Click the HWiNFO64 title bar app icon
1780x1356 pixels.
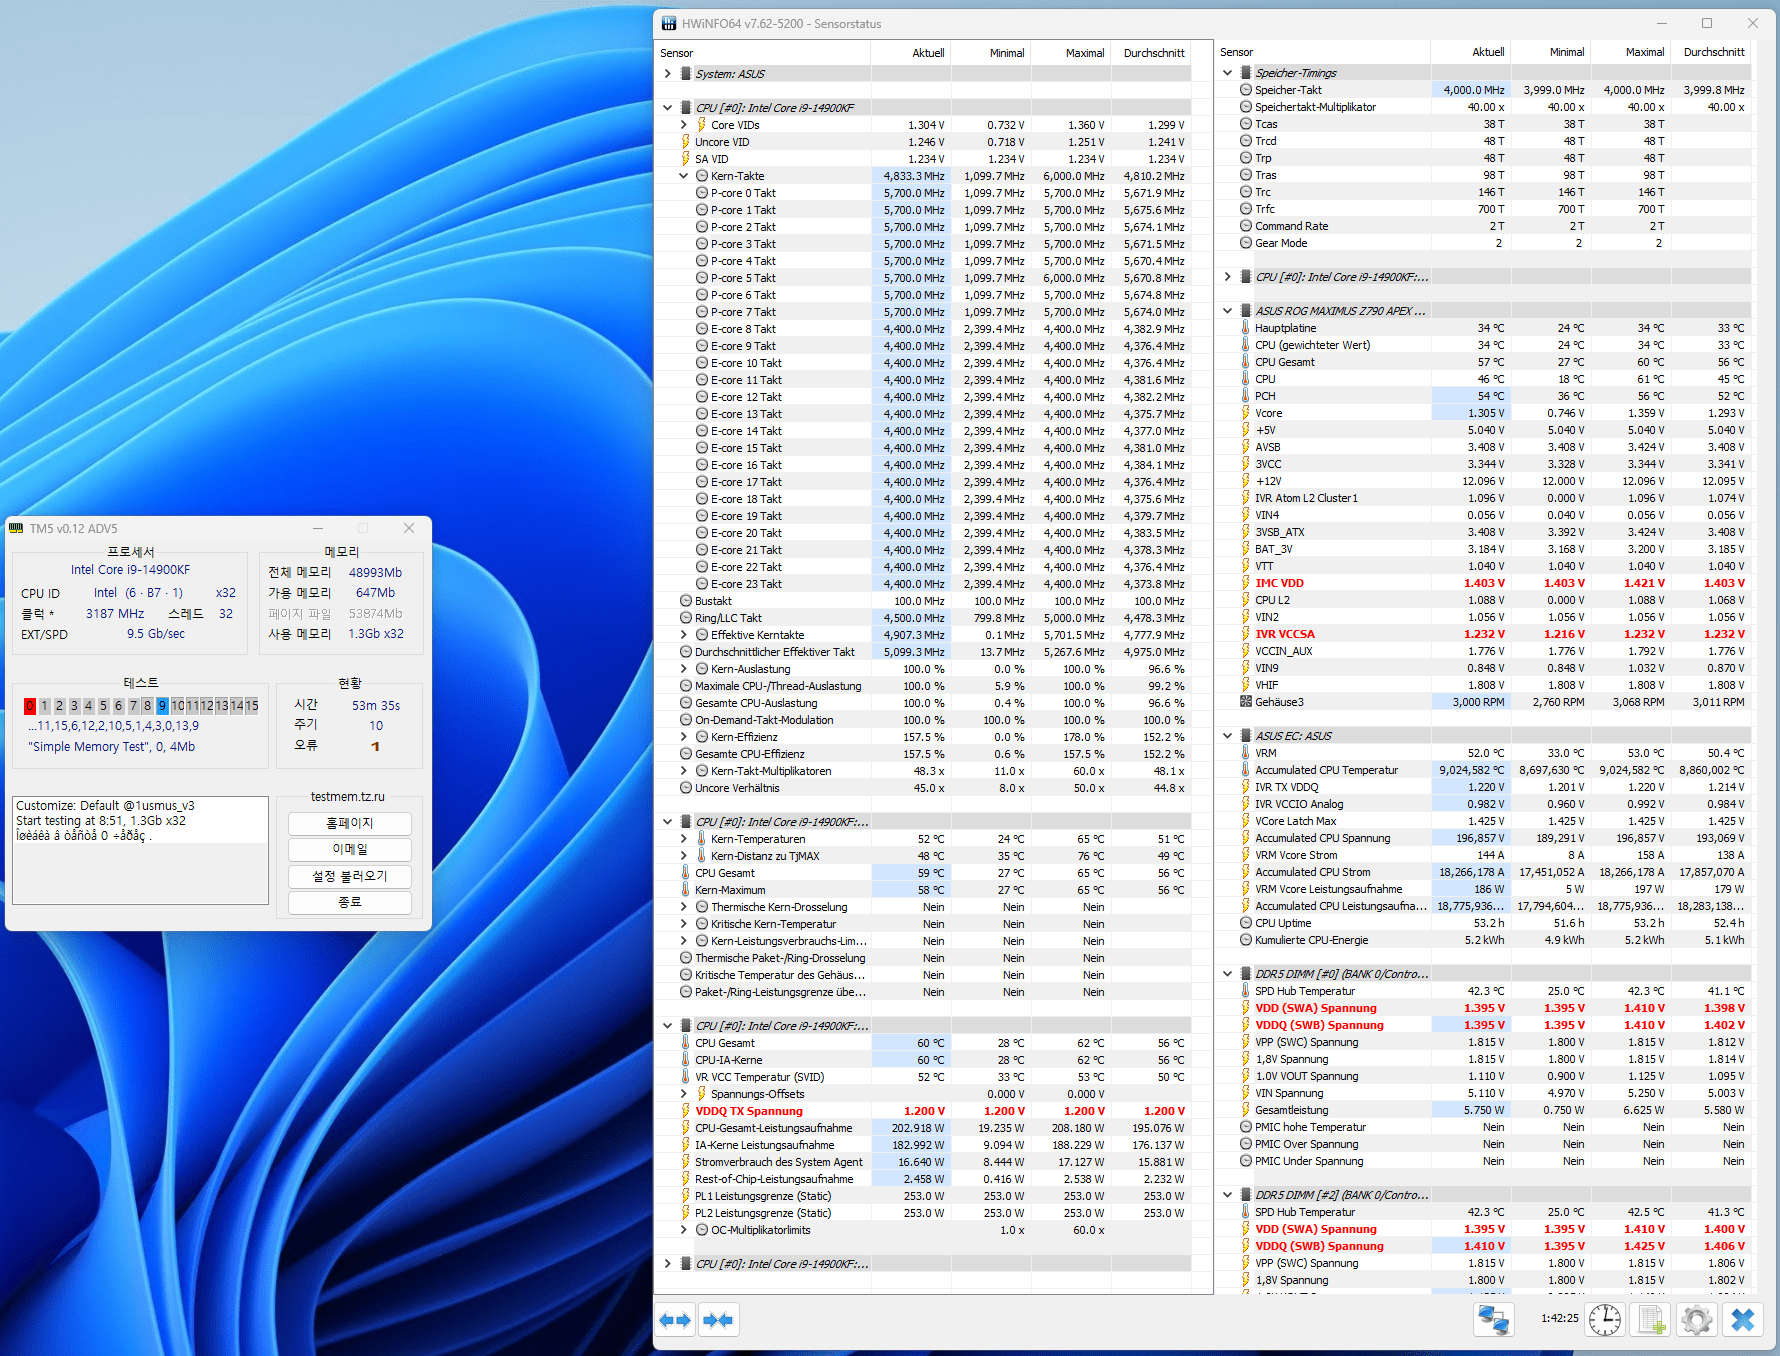click(669, 23)
